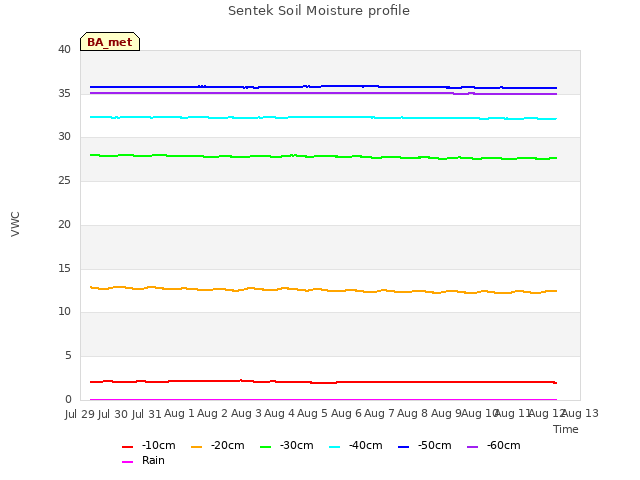
Task: Click the Aug 7 x-axis label
Action: point(379,413)
